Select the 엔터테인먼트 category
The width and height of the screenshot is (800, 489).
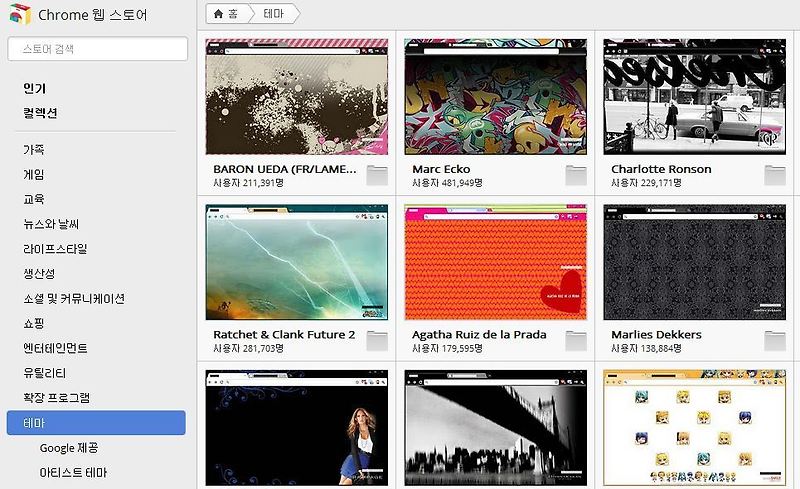(x=55, y=348)
